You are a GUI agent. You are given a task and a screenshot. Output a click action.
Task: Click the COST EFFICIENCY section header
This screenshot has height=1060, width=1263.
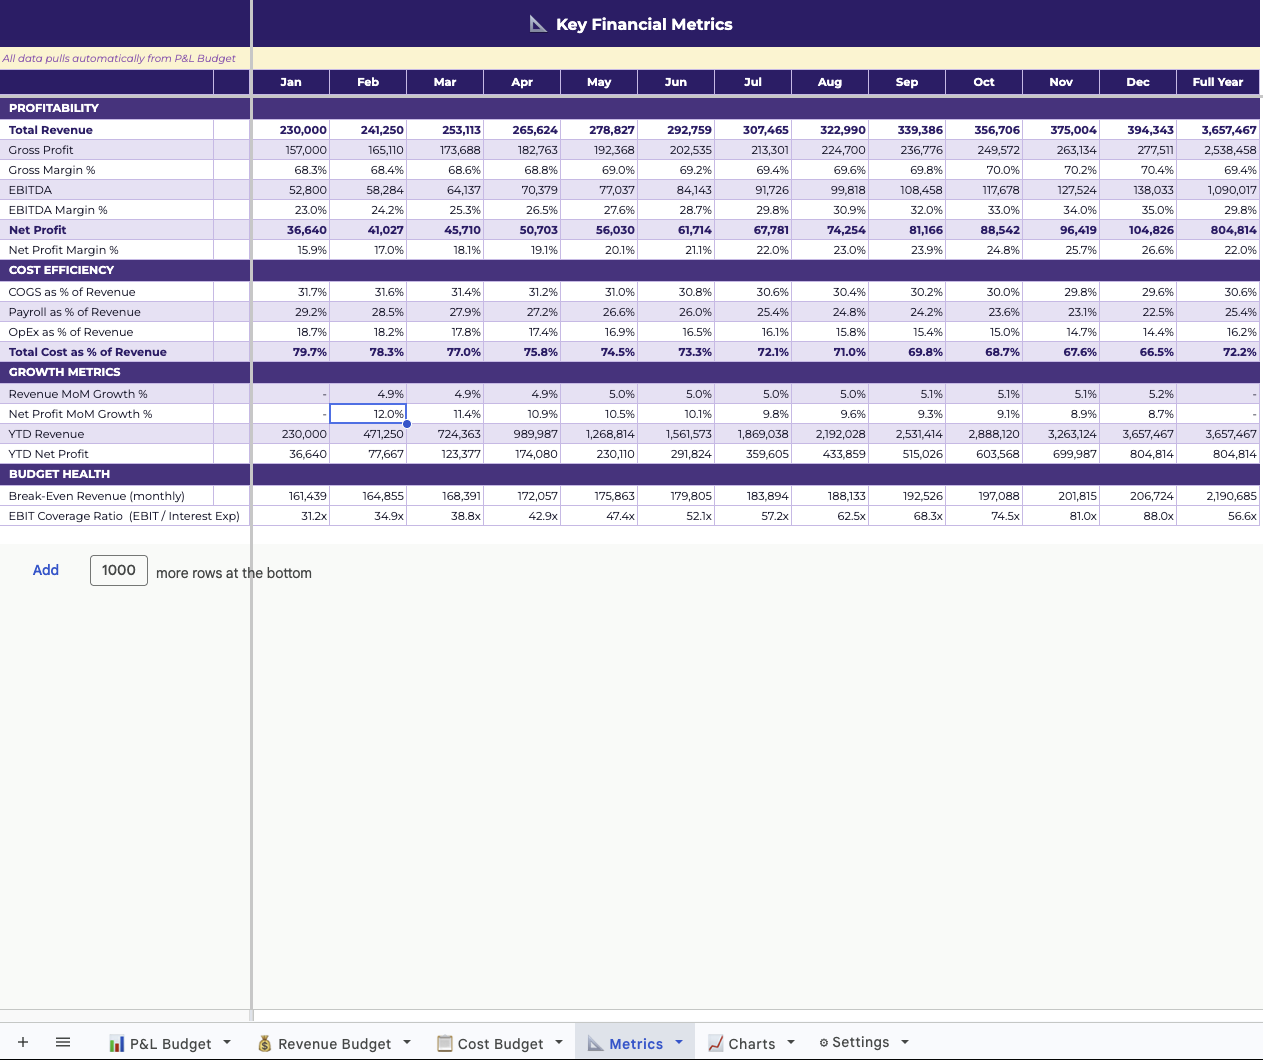61,270
